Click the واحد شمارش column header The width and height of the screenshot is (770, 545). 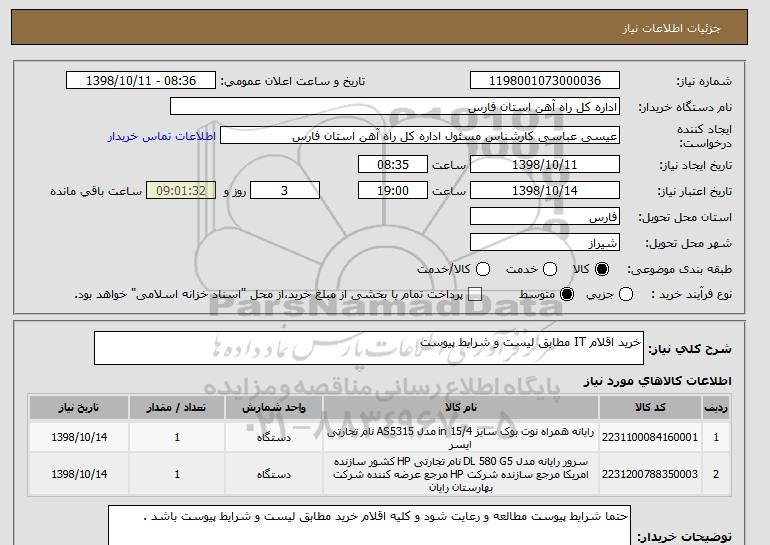click(274, 407)
